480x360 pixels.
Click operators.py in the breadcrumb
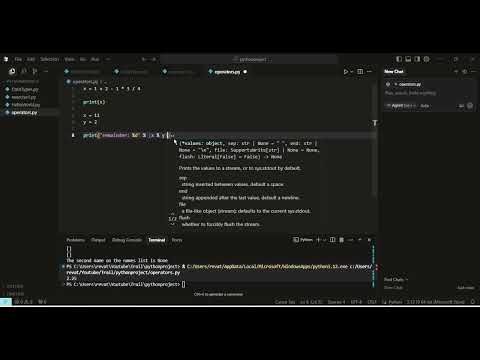click(85, 81)
